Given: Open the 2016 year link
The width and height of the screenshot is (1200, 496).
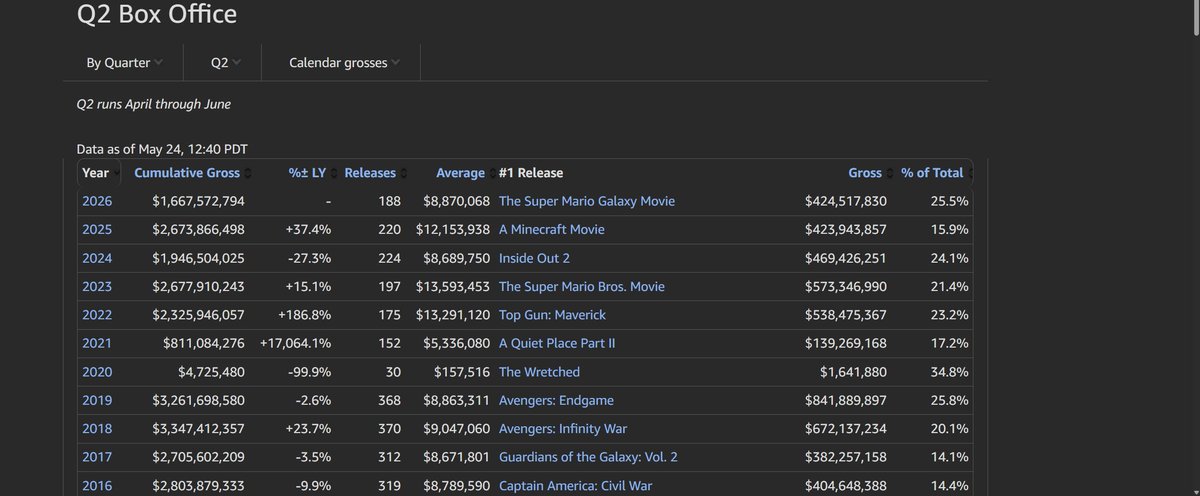Looking at the screenshot, I should (97, 486).
